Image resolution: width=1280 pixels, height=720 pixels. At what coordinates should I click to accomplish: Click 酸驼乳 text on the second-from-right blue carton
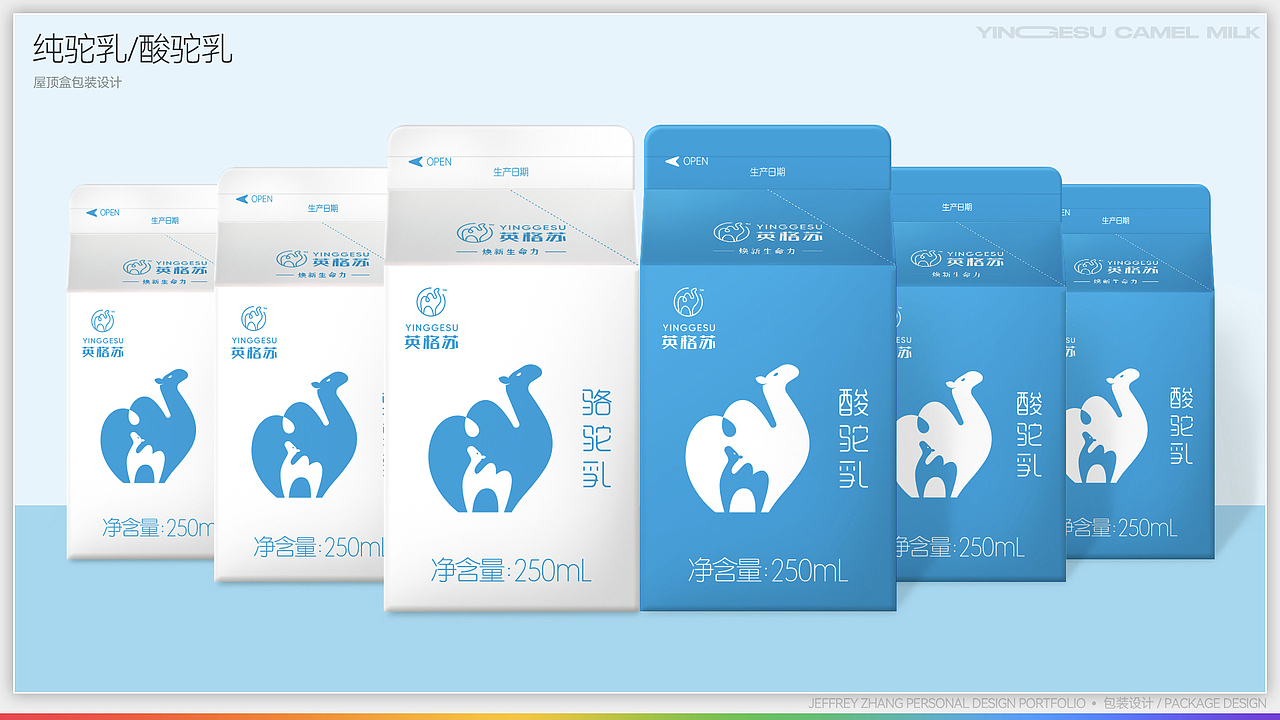(x=1030, y=434)
